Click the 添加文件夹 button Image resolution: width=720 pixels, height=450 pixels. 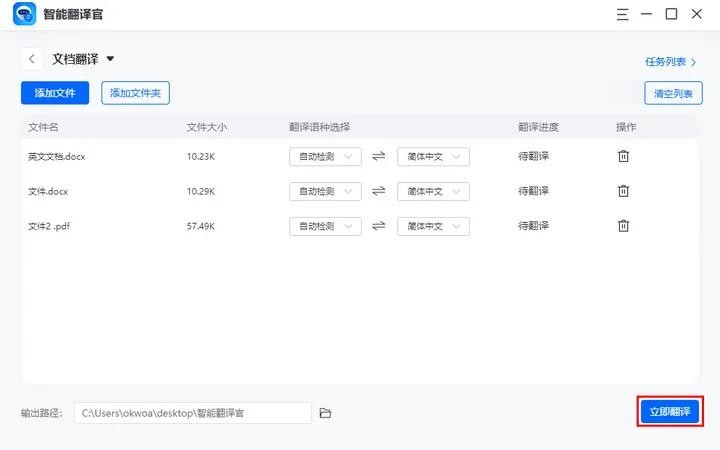[135, 93]
